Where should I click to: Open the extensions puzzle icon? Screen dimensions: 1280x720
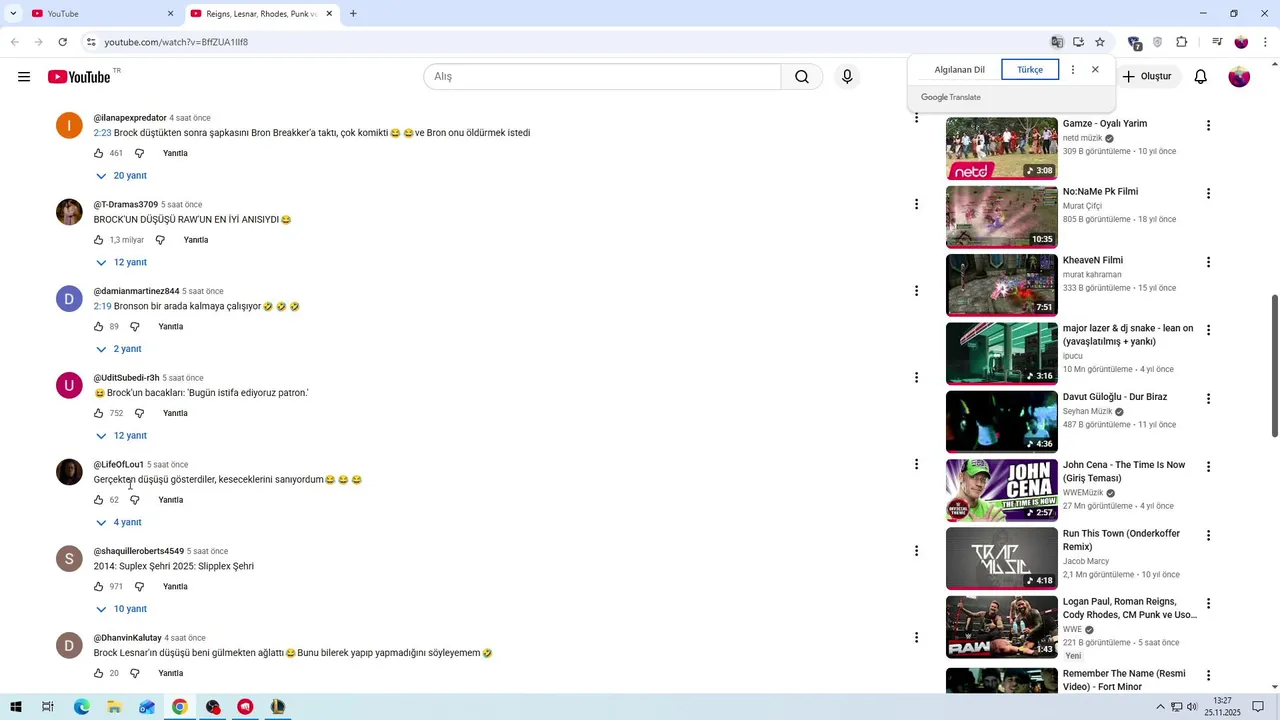point(1181,42)
